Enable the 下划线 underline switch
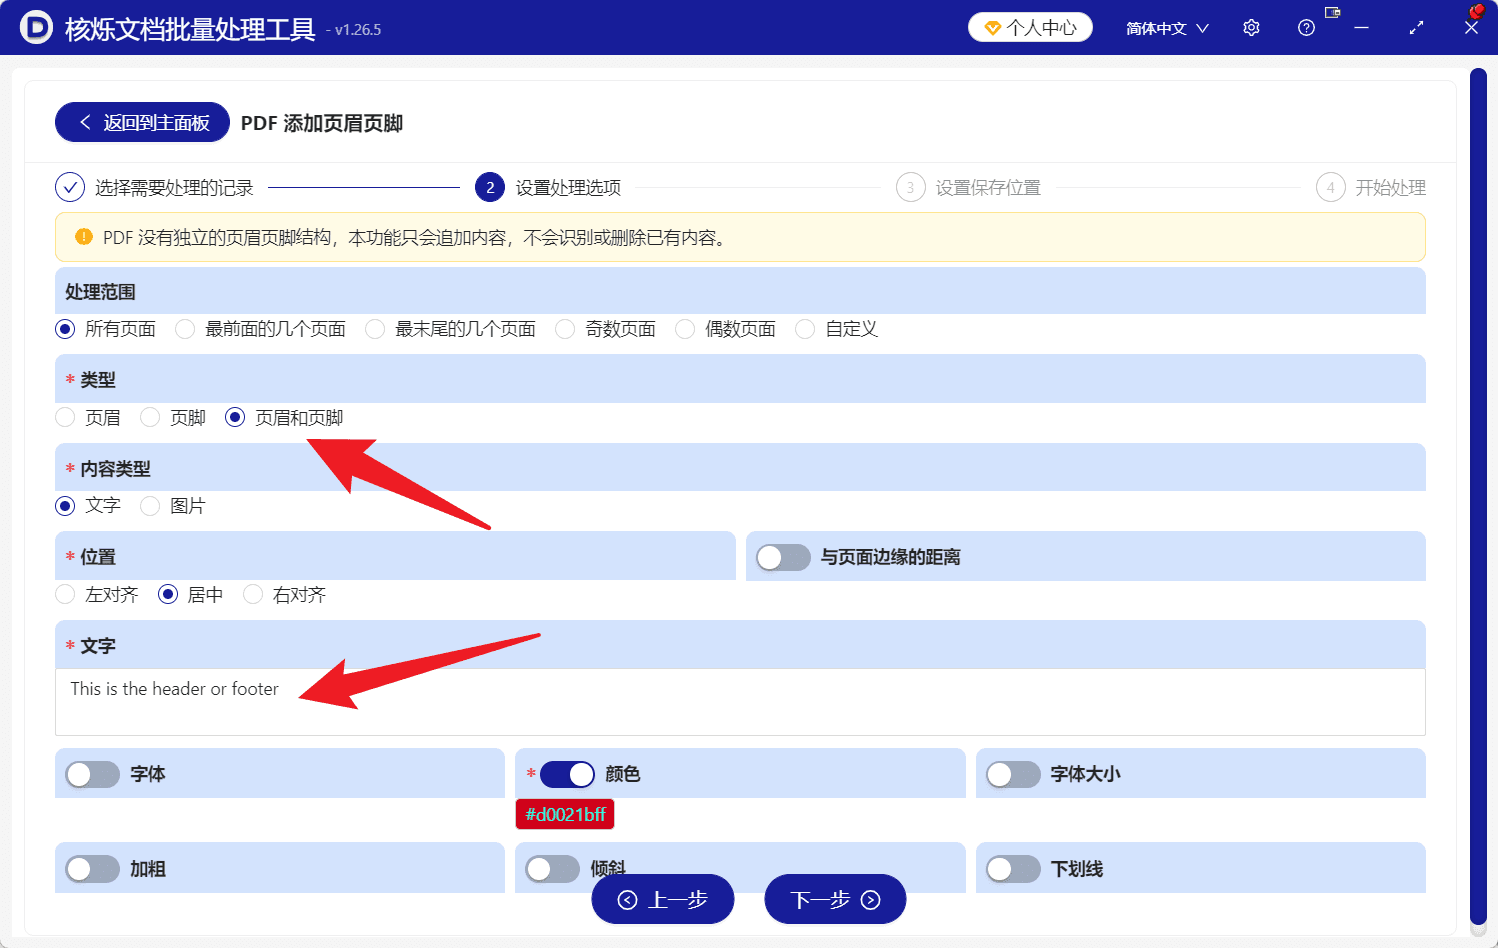Image resolution: width=1498 pixels, height=948 pixels. click(1013, 869)
